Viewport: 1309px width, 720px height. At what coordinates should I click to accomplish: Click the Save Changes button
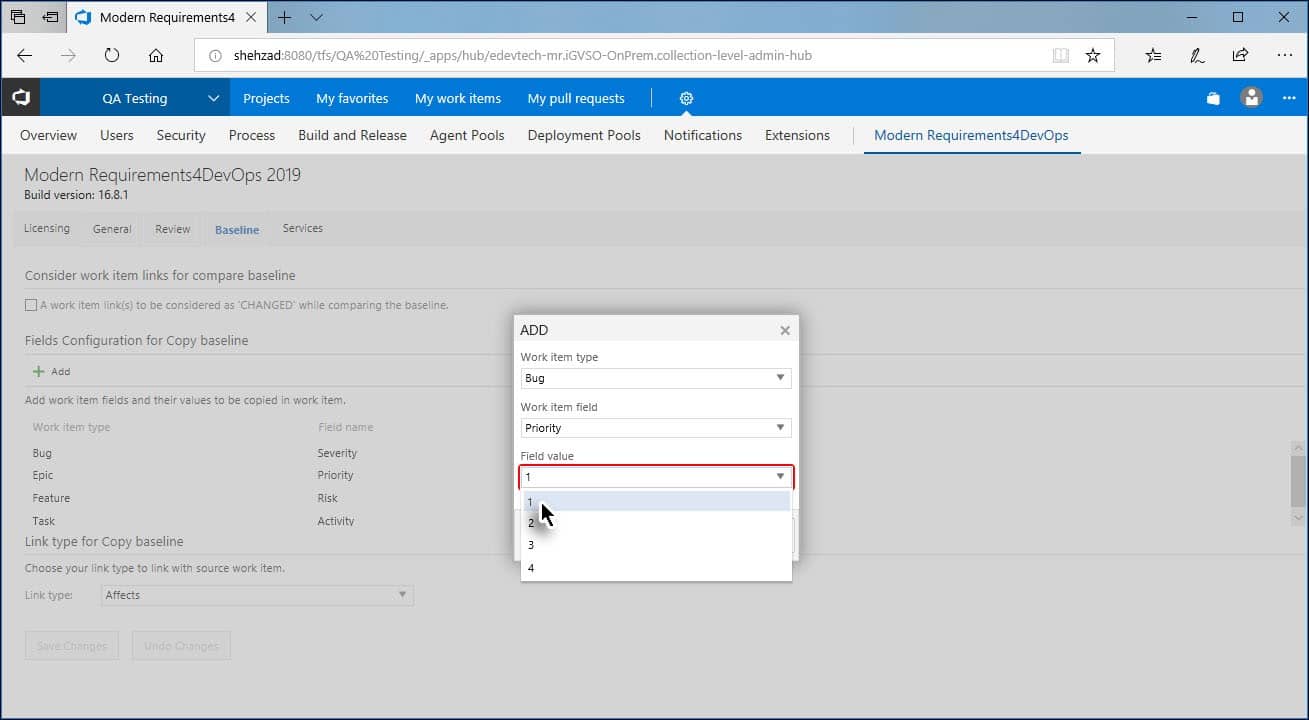(72, 646)
